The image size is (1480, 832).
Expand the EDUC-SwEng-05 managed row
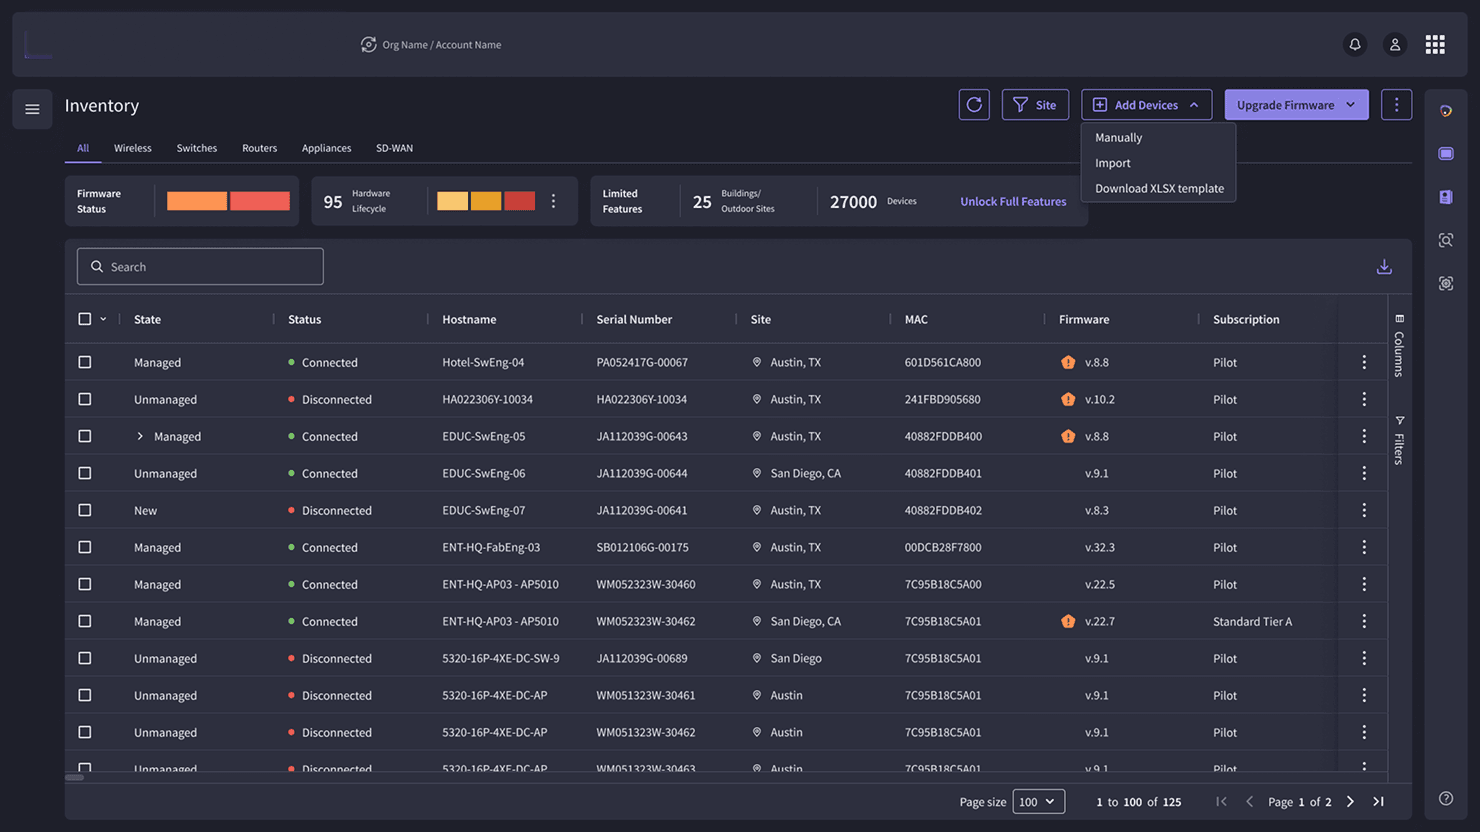pyautogui.click(x=140, y=436)
